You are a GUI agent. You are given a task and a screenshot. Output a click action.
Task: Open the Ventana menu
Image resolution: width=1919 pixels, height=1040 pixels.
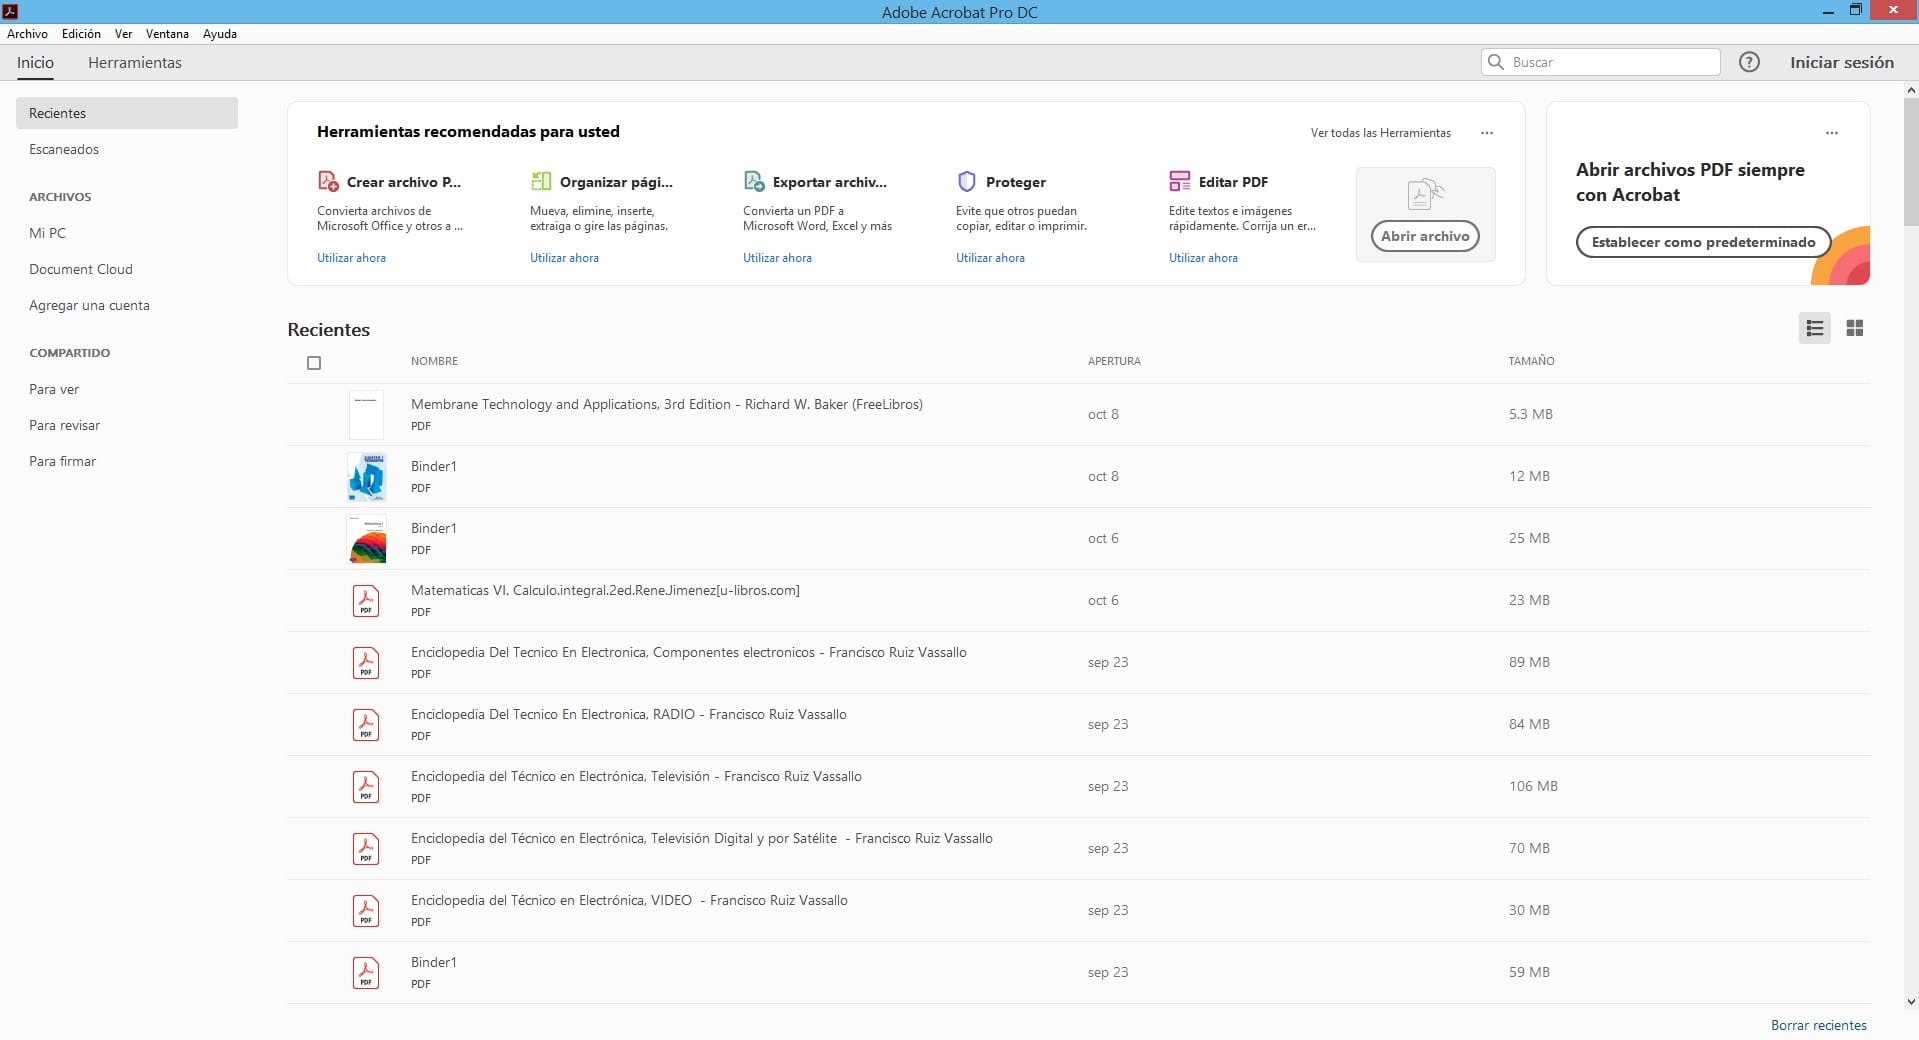point(167,34)
